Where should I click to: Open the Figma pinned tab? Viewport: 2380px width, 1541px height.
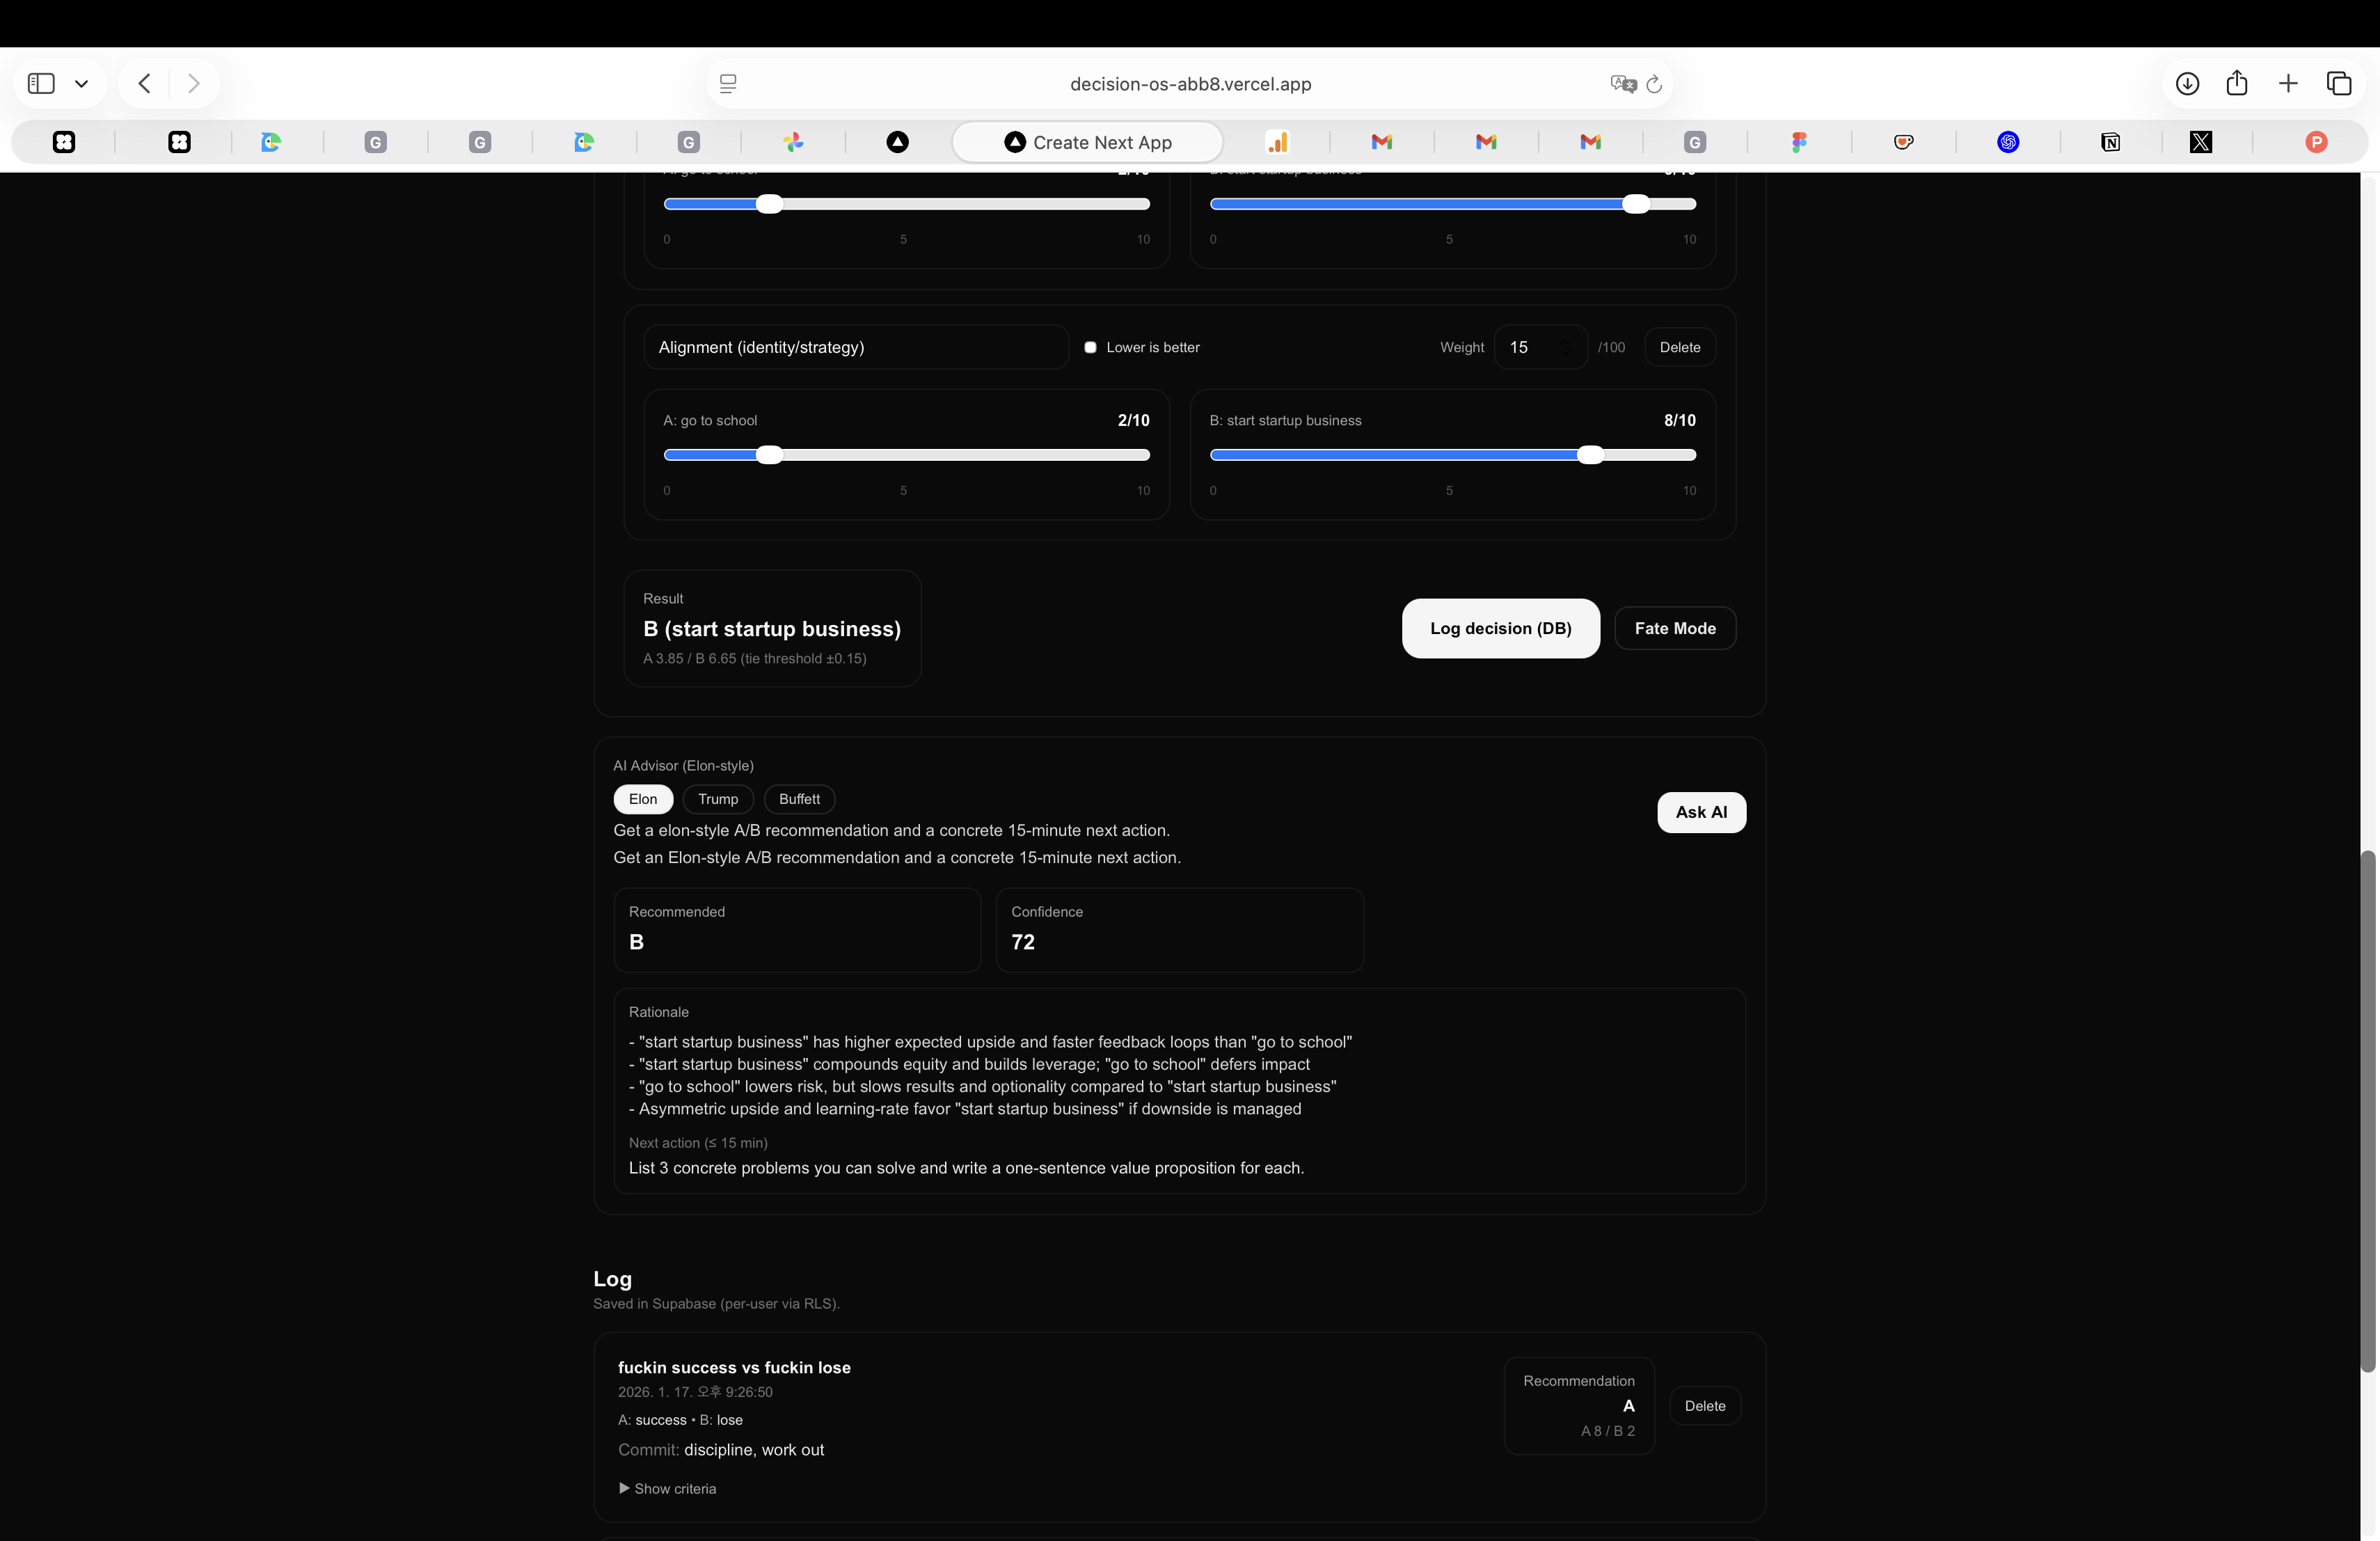coord(1799,142)
